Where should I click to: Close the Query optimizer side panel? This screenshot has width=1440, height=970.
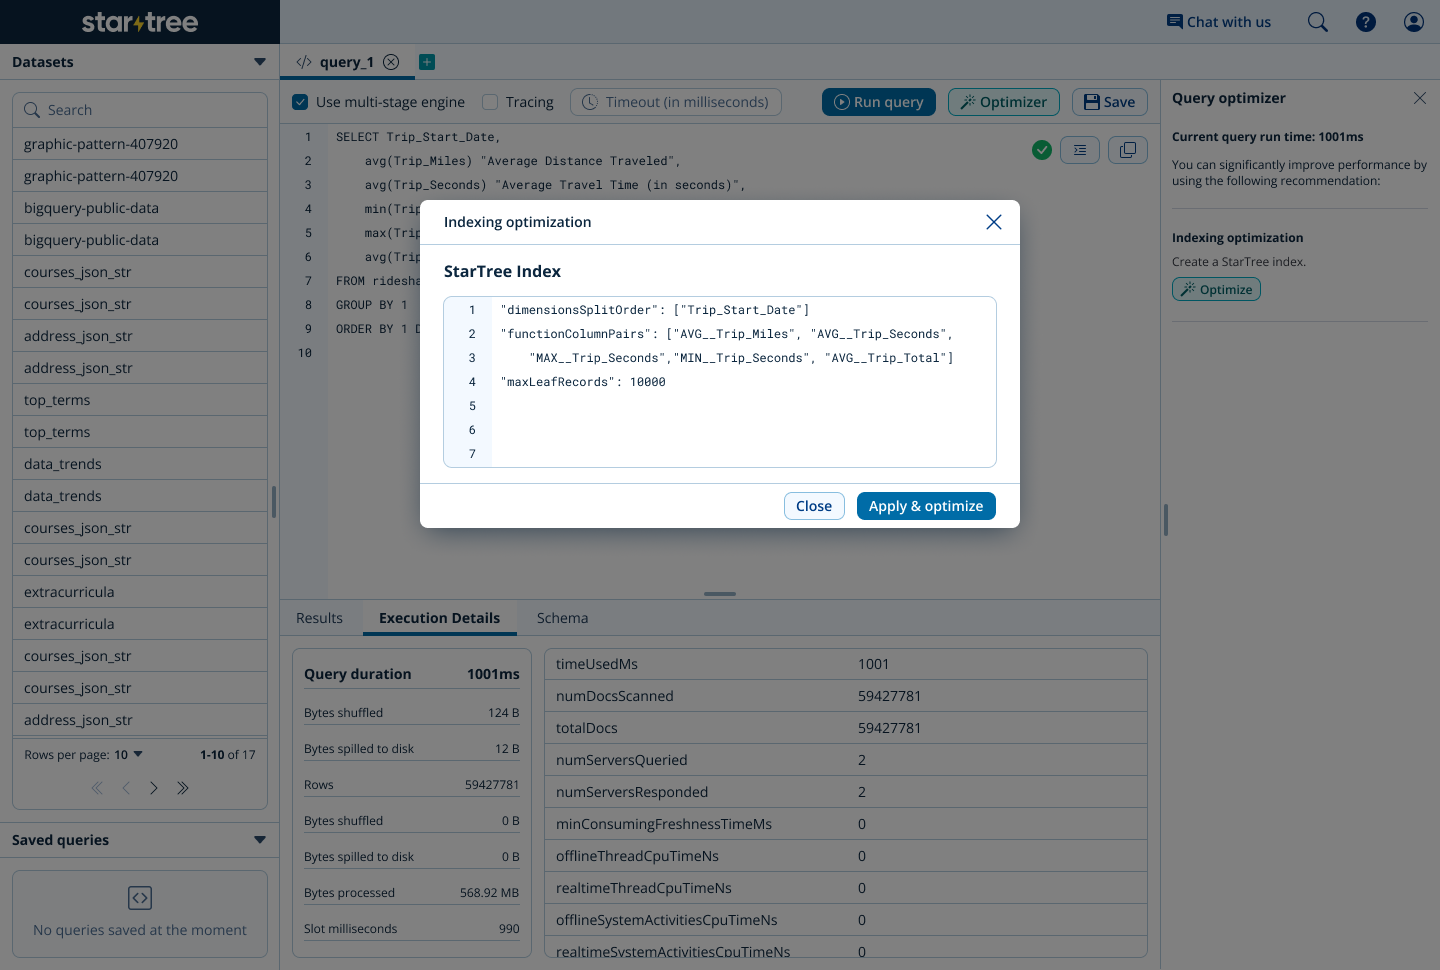1419,98
